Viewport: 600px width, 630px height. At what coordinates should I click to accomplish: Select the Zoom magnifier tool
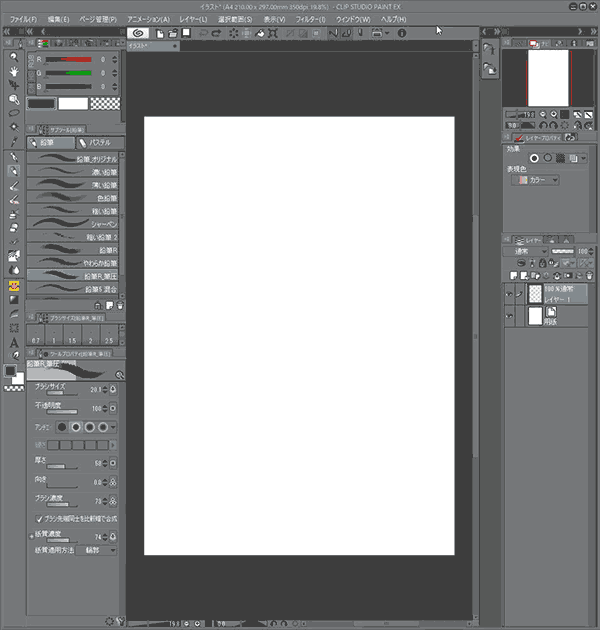point(14,57)
